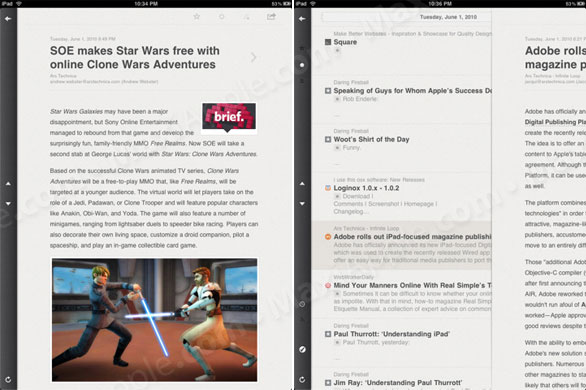This screenshot has height=390, width=586.
Task: Tap the 10:34 PM clock in status bar
Action: tap(146, 3)
